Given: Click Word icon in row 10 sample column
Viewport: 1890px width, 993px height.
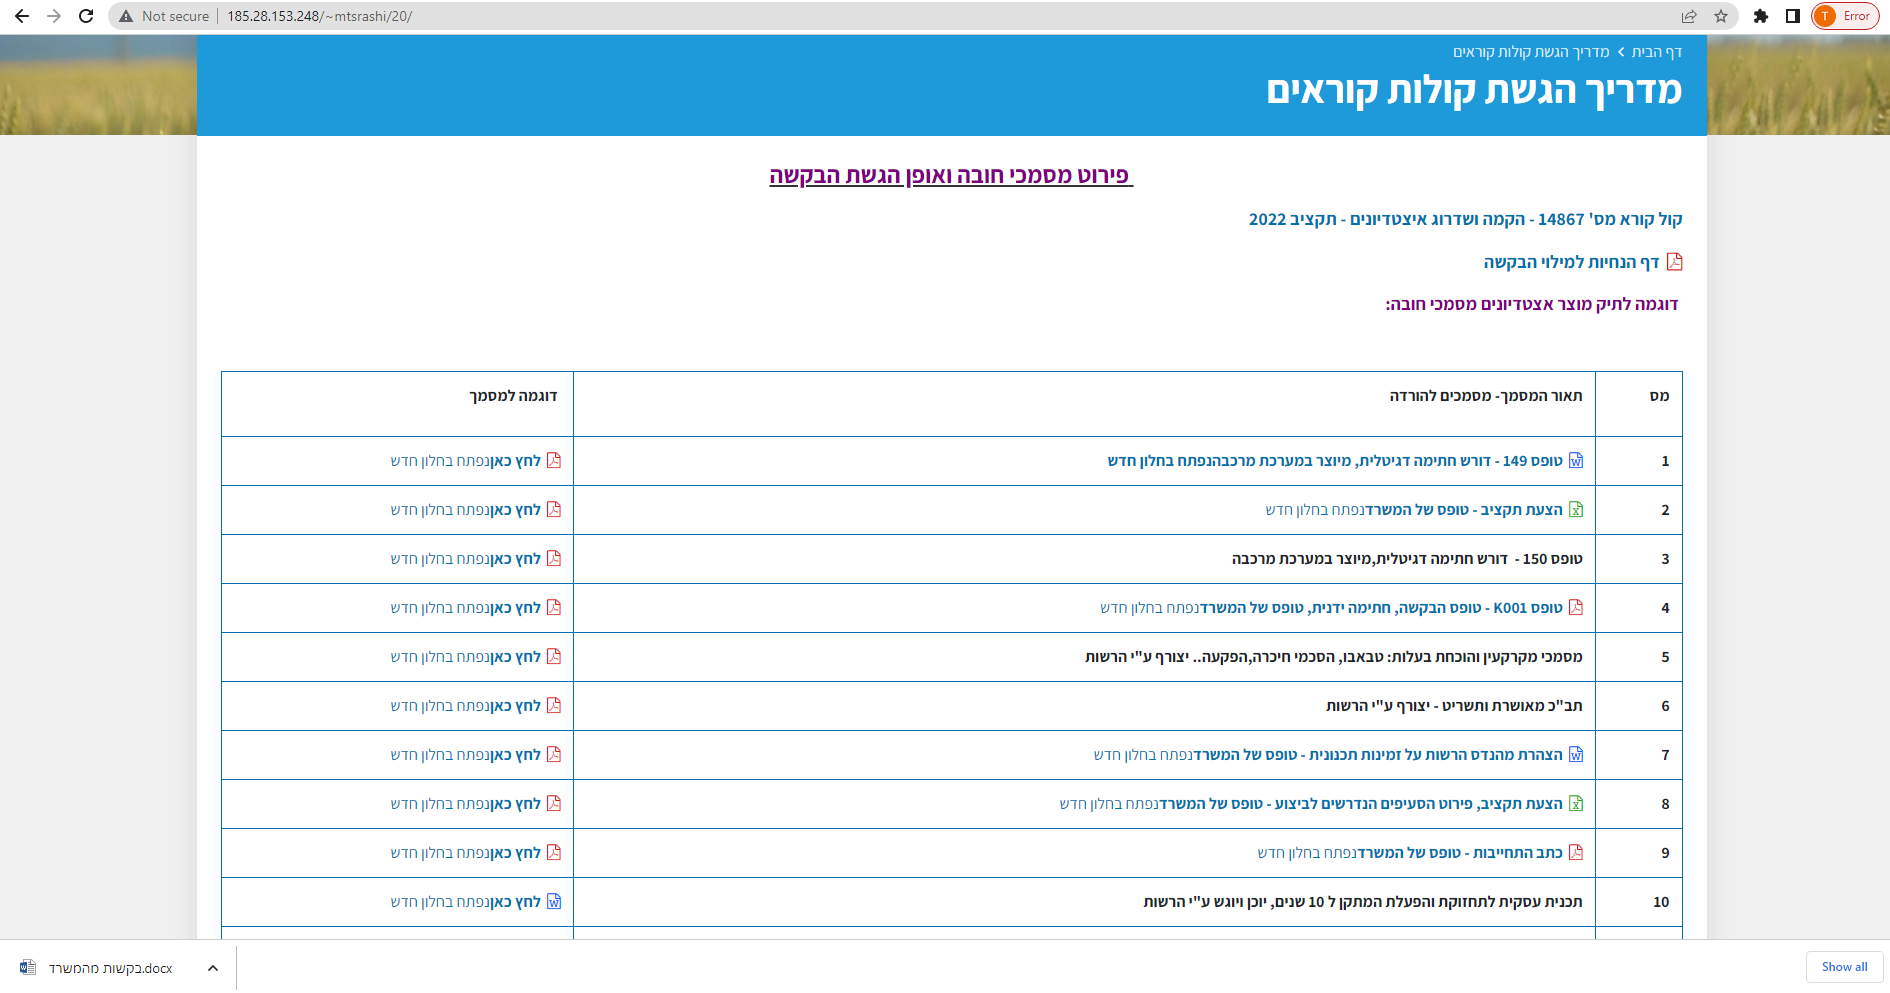Looking at the screenshot, I should (554, 902).
